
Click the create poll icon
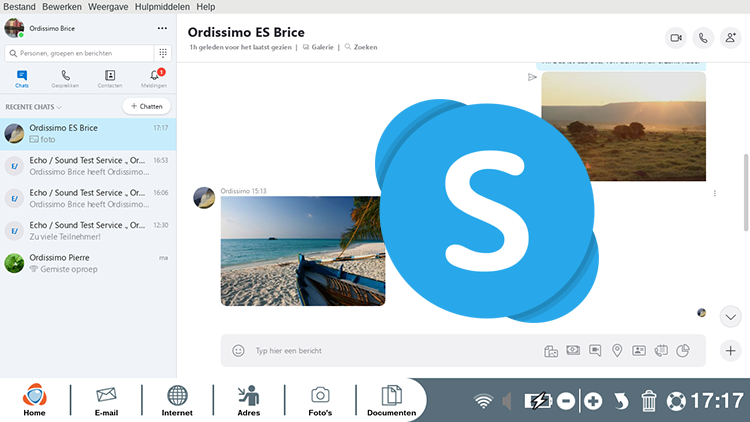(683, 351)
